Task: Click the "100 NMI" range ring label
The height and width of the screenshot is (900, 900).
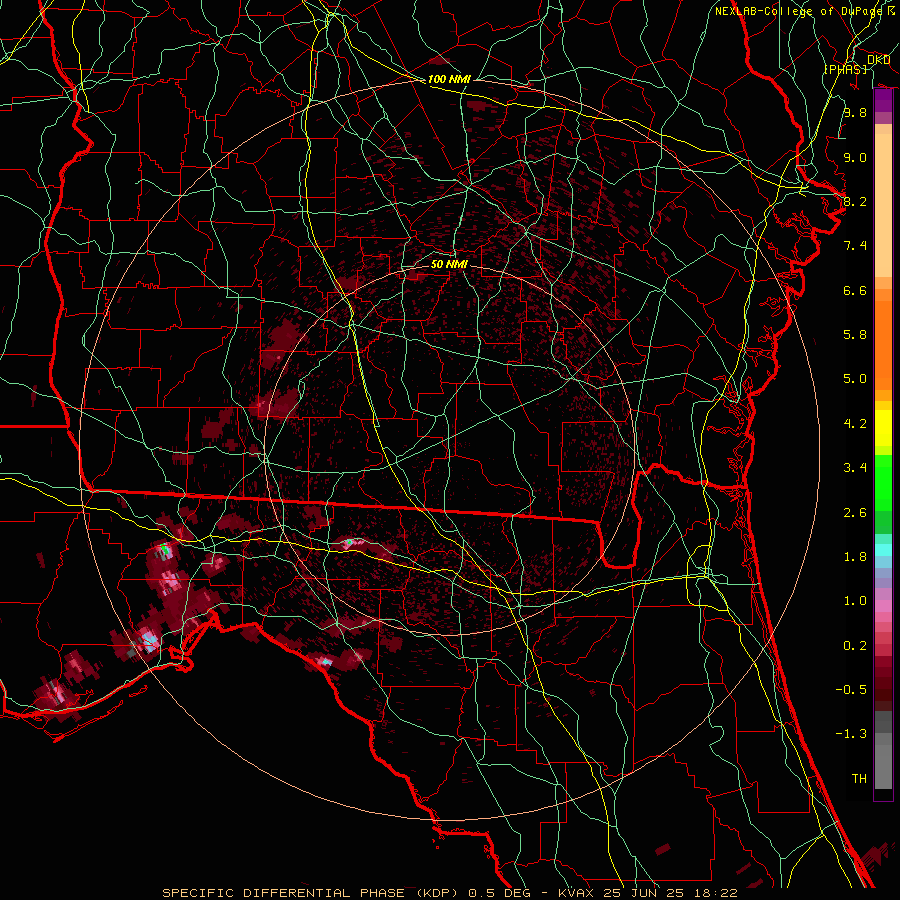Action: tap(449, 79)
